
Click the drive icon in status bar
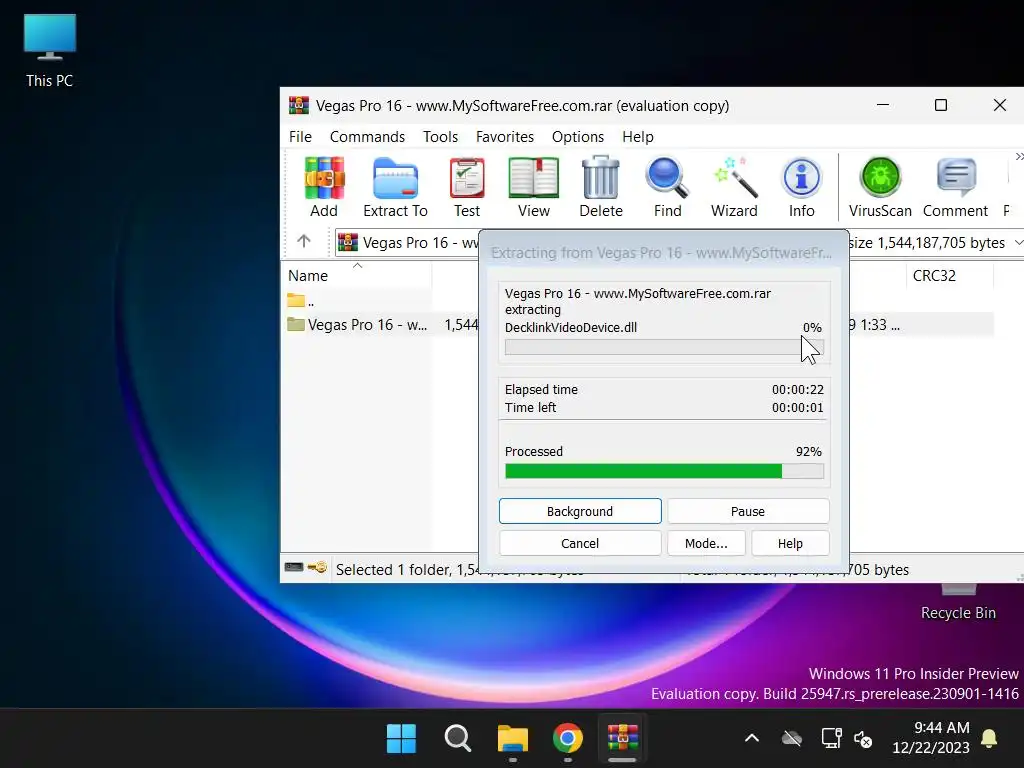pyautogui.click(x=293, y=567)
